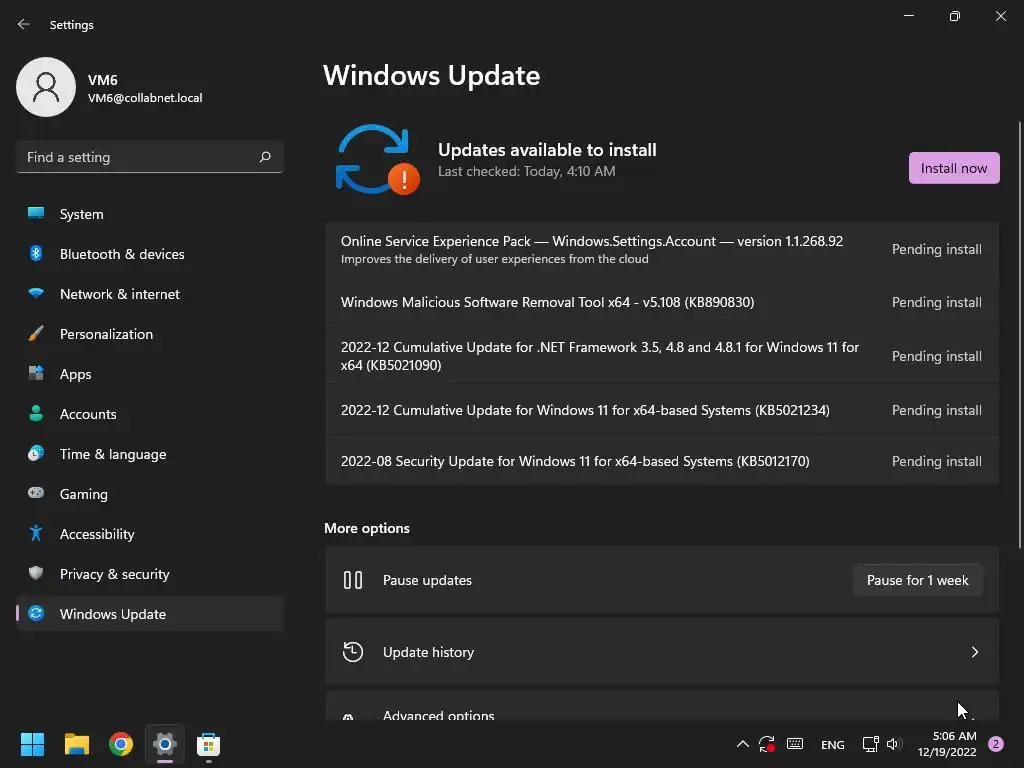Screen dimensions: 1024x768
Task: Open Advanced options row
Action: 662,706
